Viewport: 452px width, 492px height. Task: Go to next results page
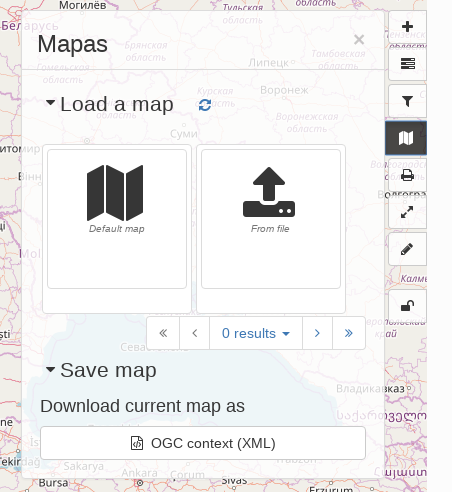[x=317, y=333]
